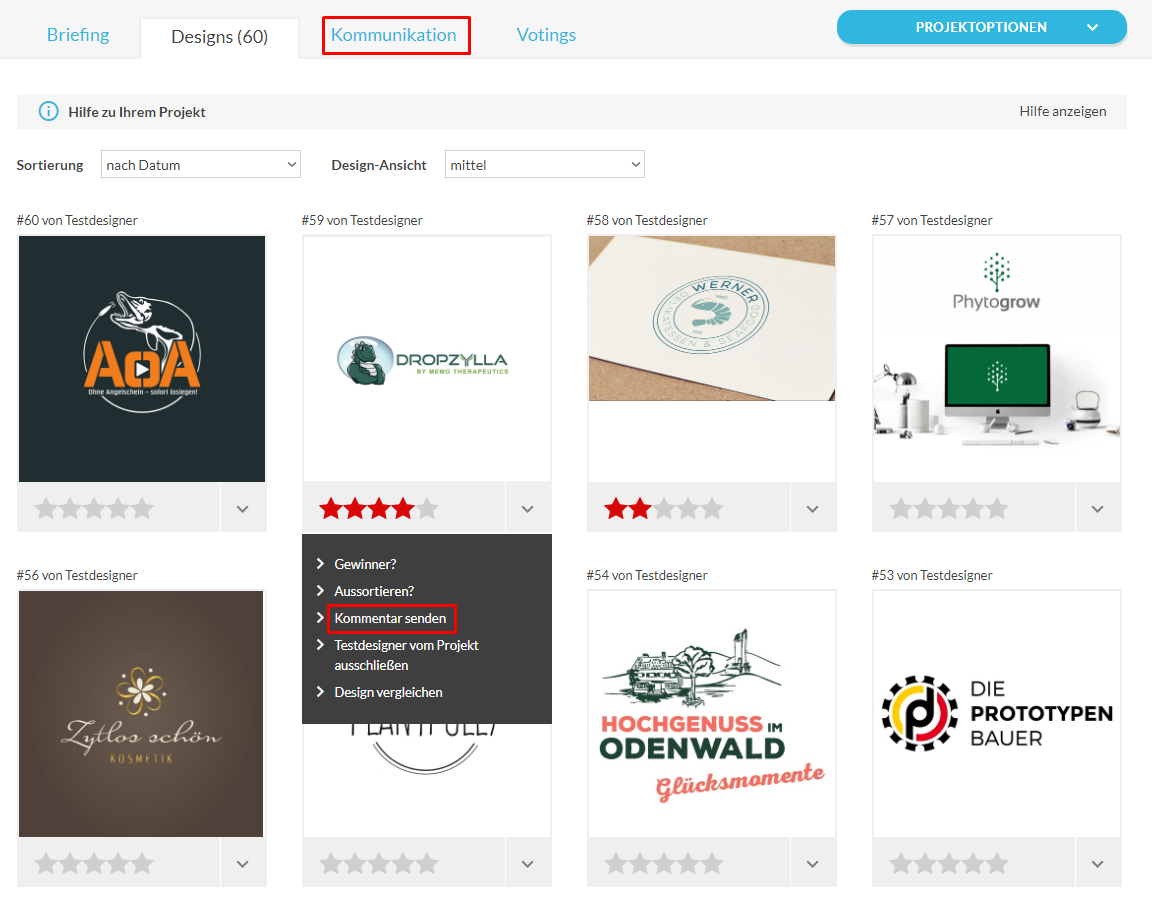Show the options menu for design #57
This screenshot has height=901, width=1152.
click(x=1098, y=509)
